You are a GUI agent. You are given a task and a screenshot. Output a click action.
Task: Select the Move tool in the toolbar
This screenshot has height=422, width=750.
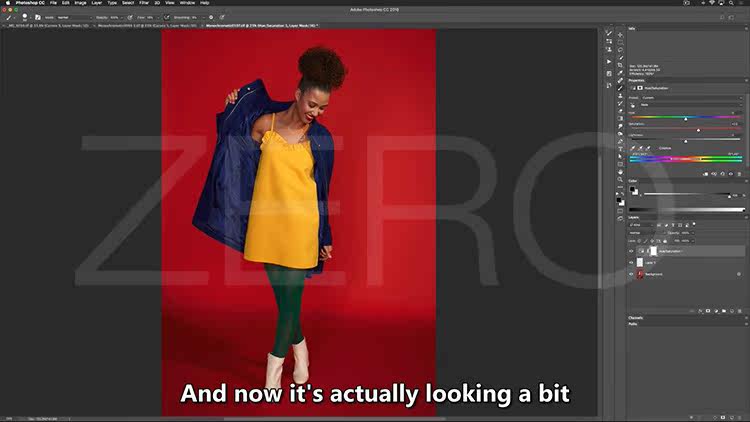tap(620, 35)
